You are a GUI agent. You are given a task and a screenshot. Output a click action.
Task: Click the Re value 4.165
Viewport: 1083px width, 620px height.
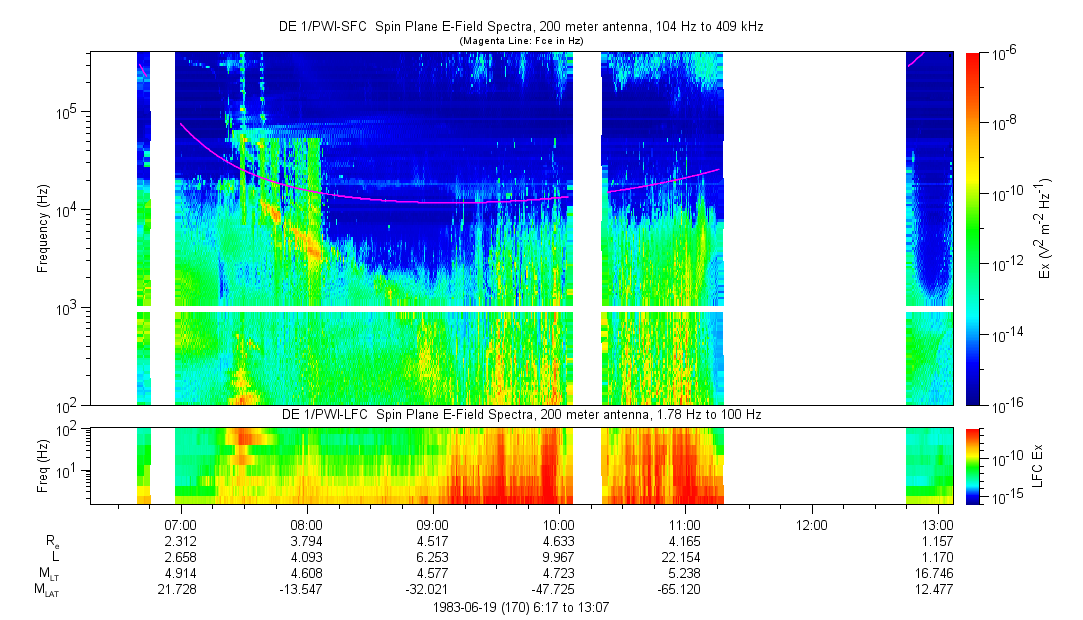click(685, 541)
